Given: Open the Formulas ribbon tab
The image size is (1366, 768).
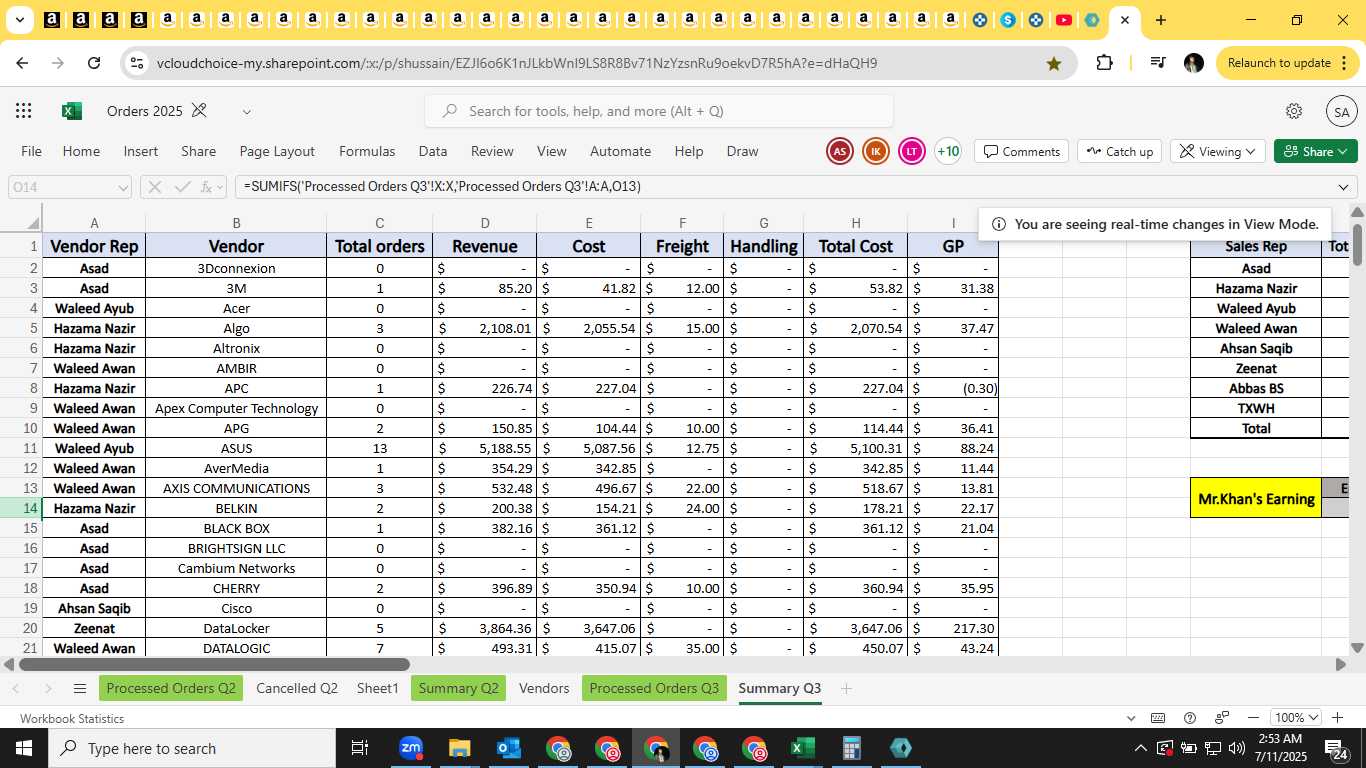Looking at the screenshot, I should tap(367, 151).
